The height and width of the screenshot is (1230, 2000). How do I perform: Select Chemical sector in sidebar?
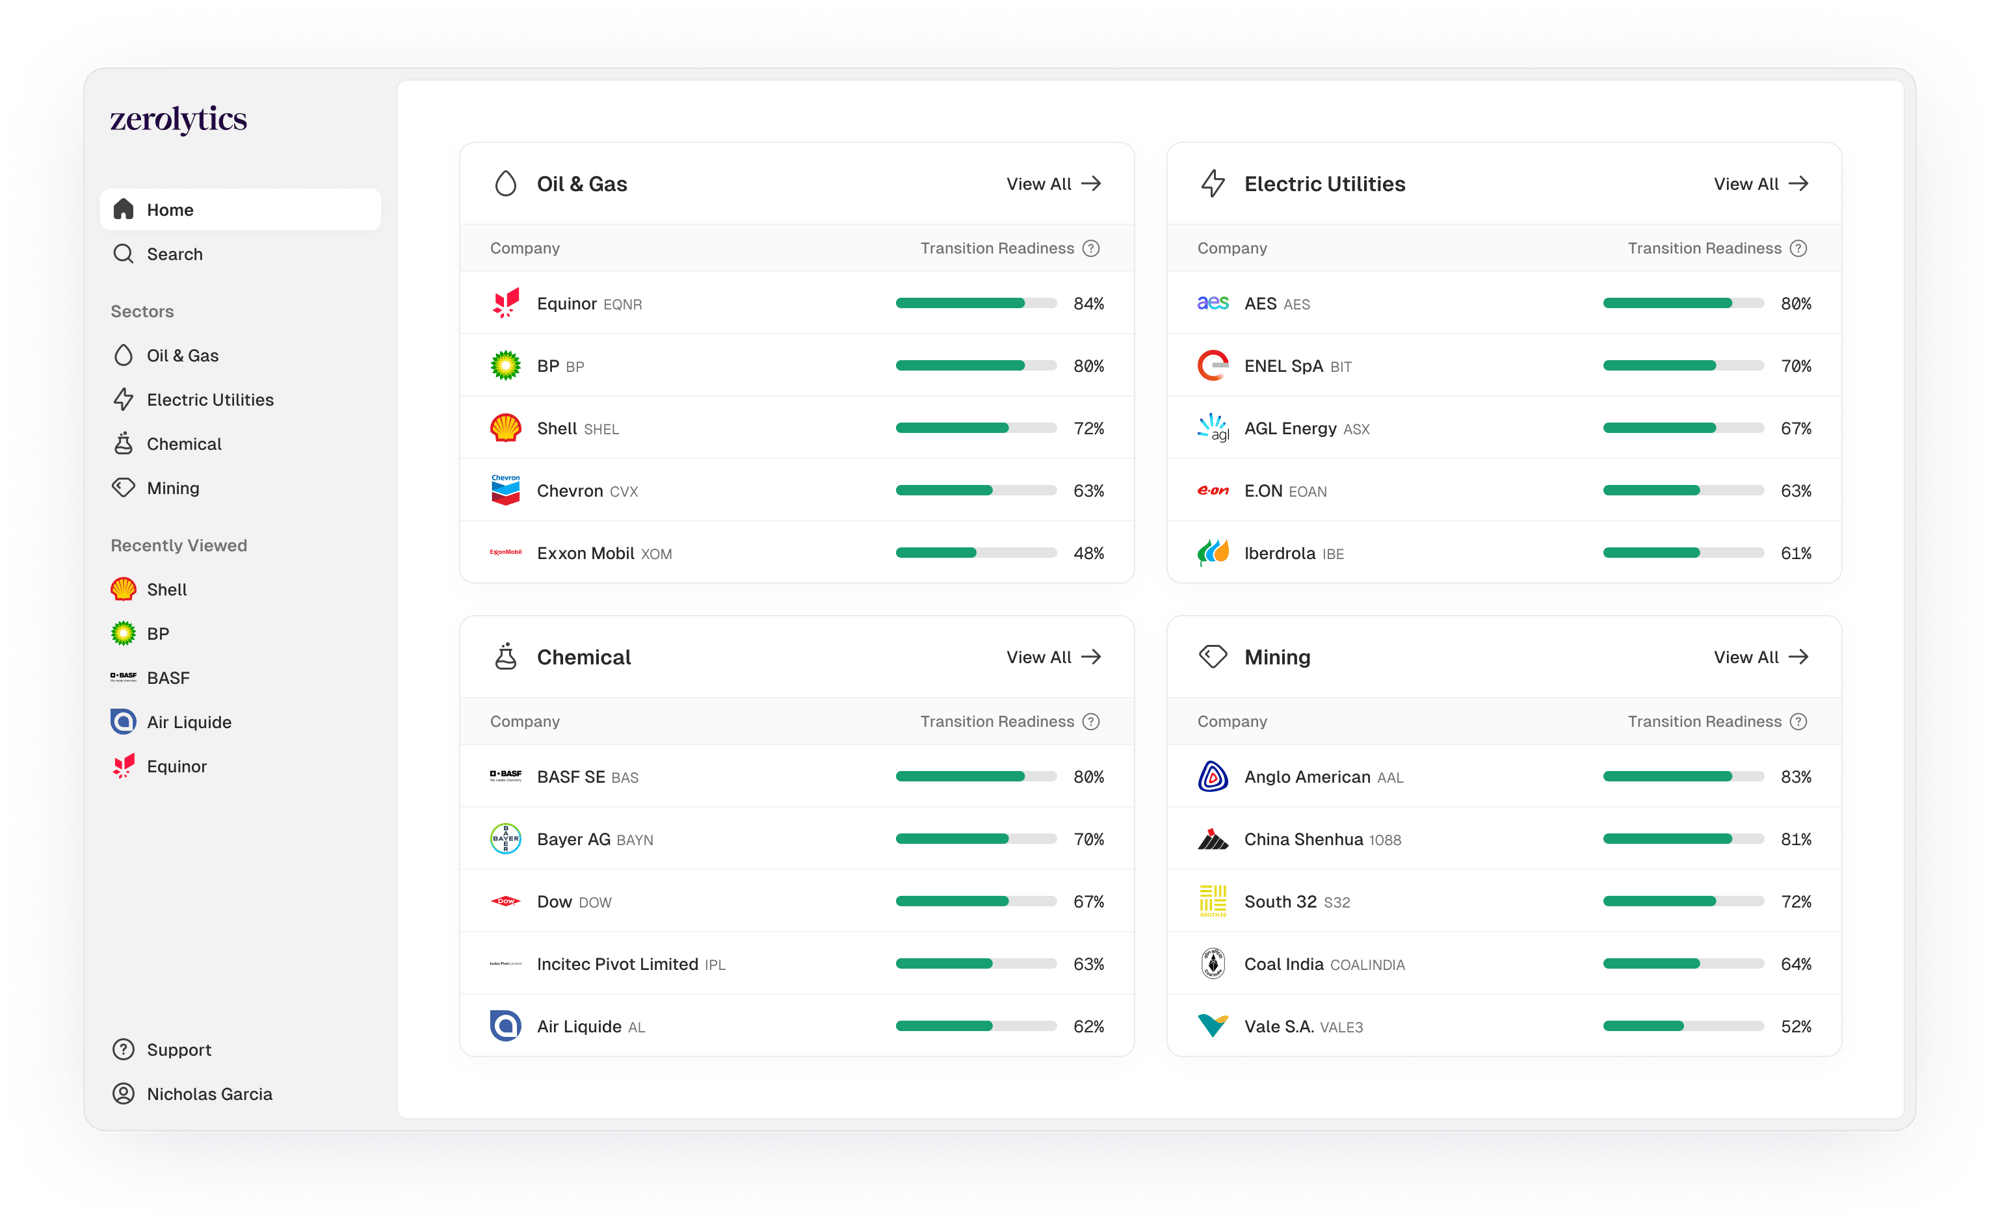[240, 443]
